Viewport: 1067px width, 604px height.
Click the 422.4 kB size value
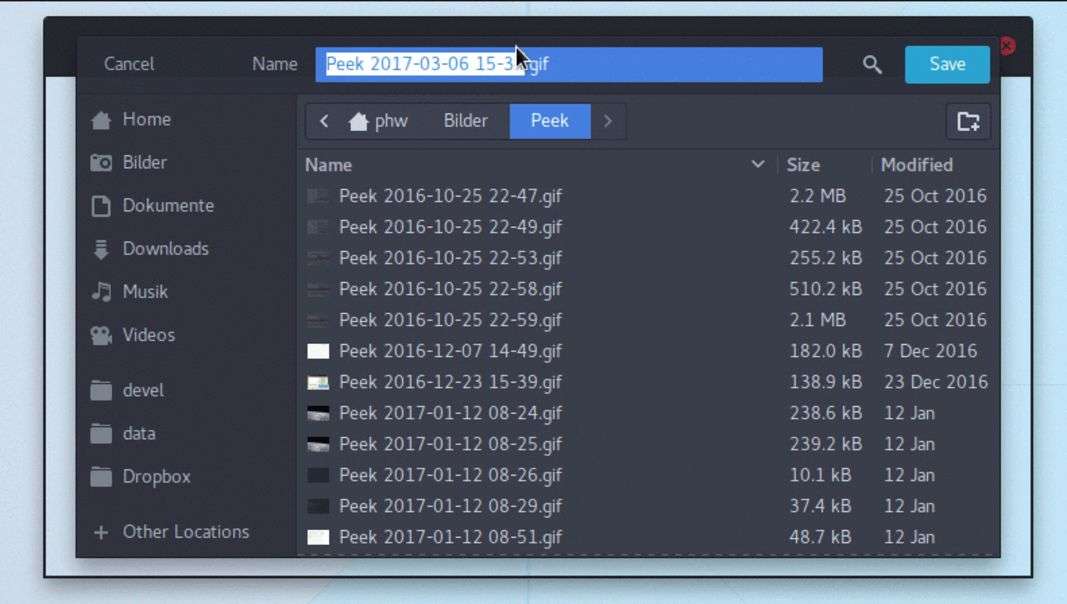[825, 227]
